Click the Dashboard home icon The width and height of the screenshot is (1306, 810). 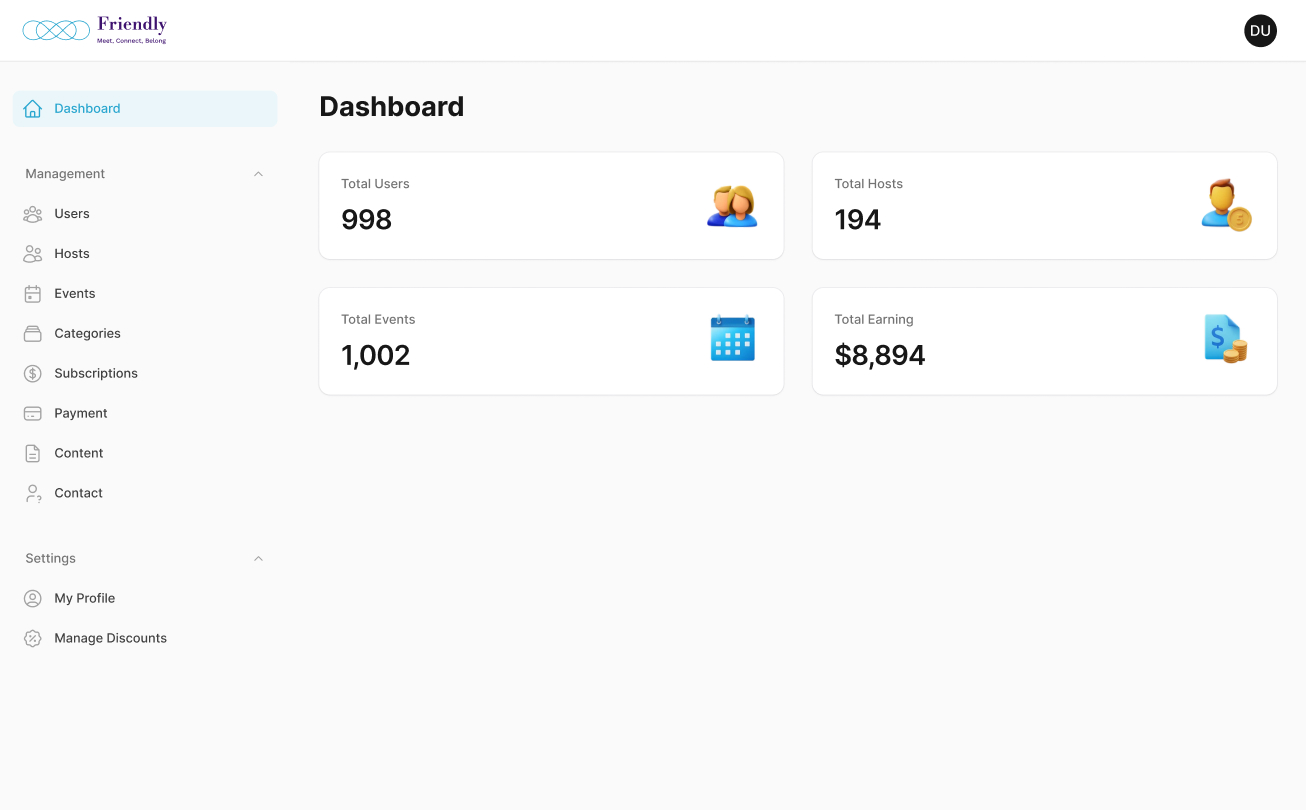coord(33,109)
